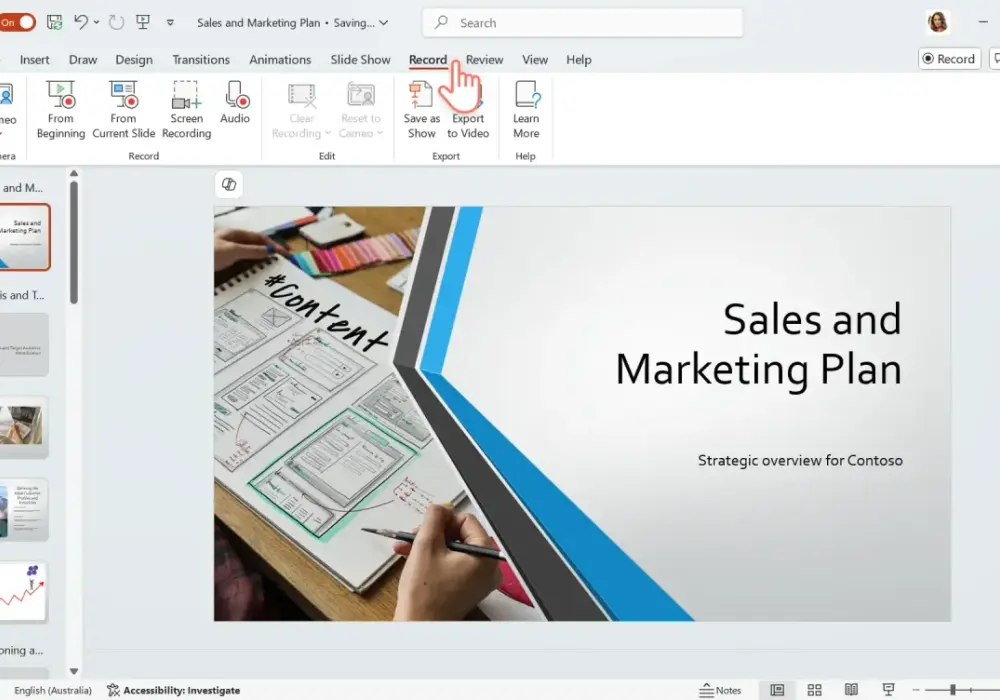Select the Record ribbon tab
Image resolution: width=1000 pixels, height=700 pixels.
pyautogui.click(x=428, y=59)
